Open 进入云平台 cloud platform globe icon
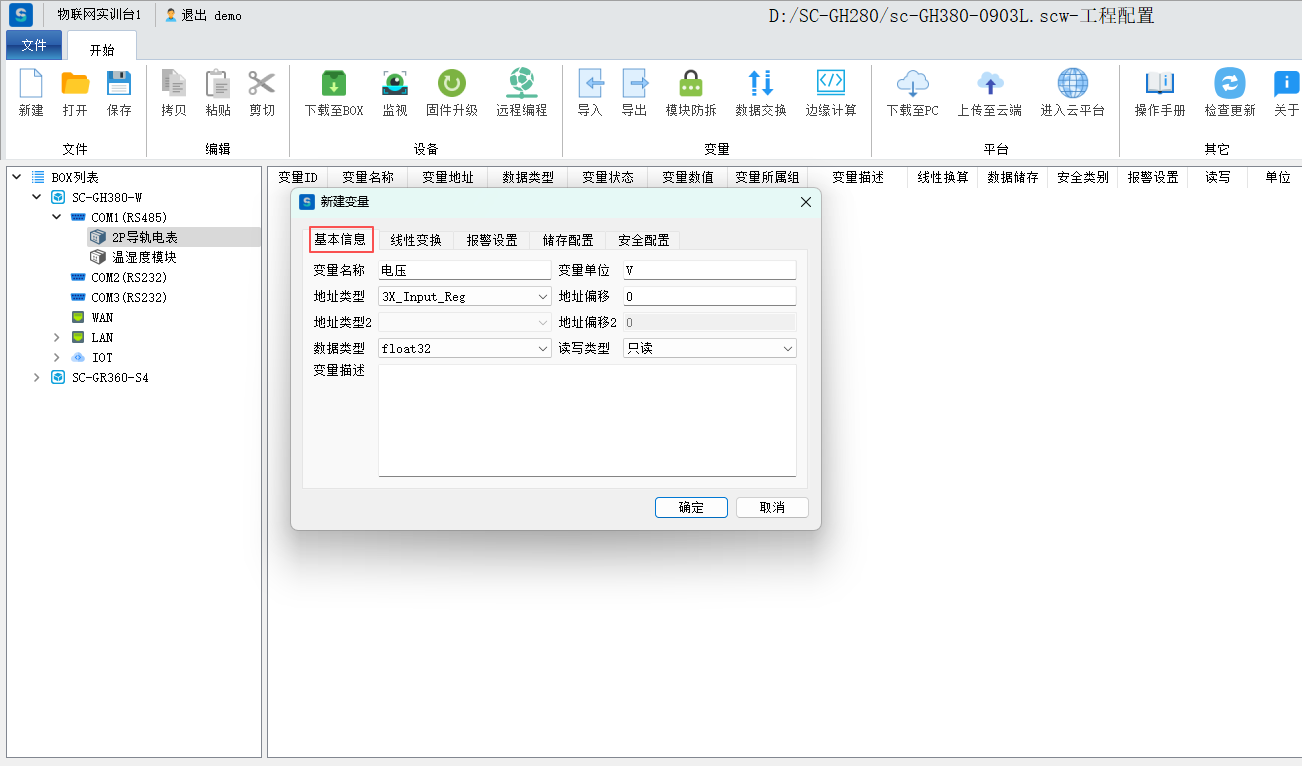Image resolution: width=1302 pixels, height=766 pixels. [1072, 85]
